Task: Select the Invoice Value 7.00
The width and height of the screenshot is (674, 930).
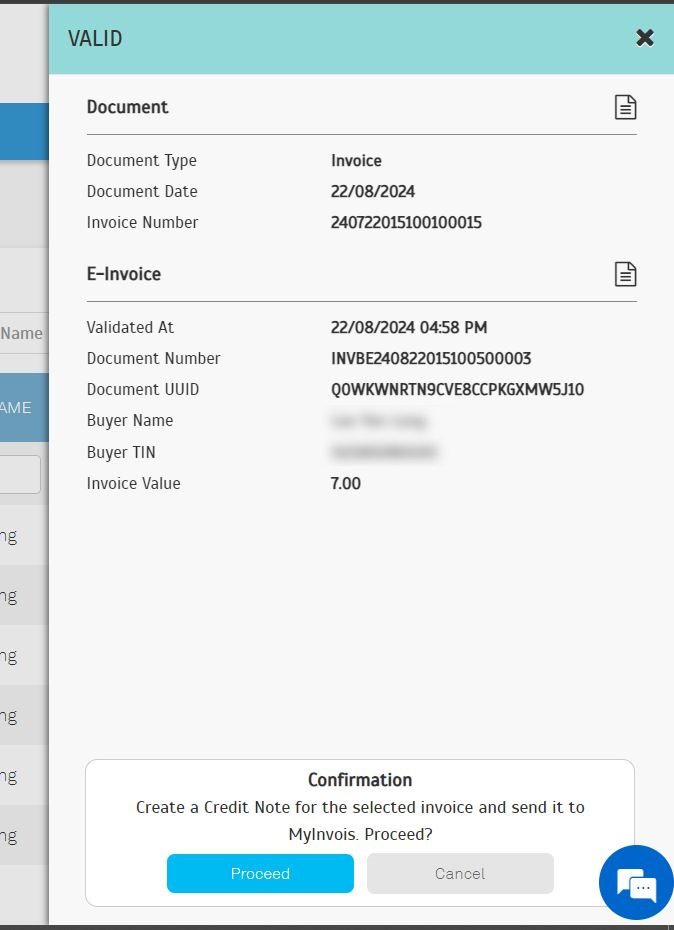Action: point(346,483)
